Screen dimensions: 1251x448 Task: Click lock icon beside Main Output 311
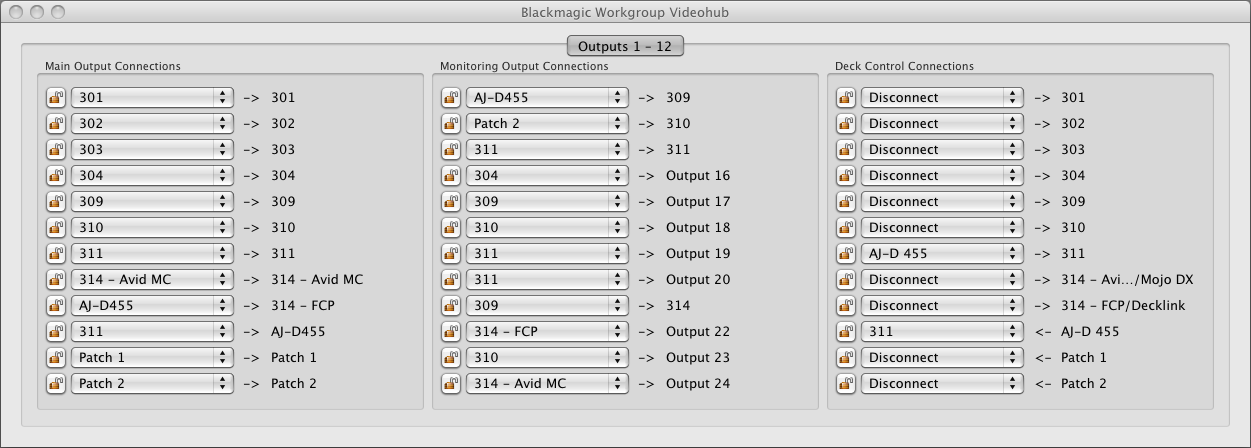click(56, 254)
